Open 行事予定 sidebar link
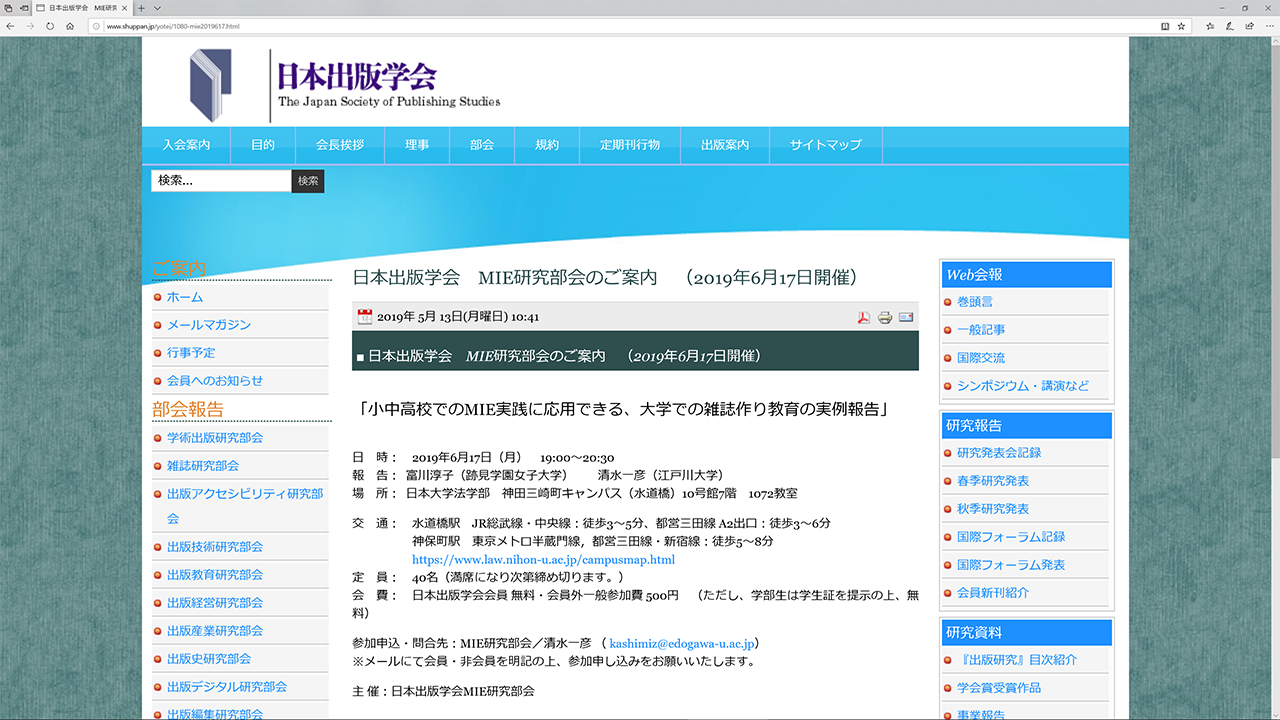 click(191, 353)
